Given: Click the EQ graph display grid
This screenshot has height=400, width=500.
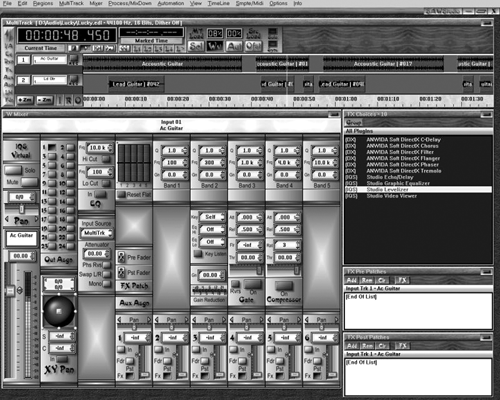Looking at the screenshot, I should pyautogui.click(x=134, y=163).
